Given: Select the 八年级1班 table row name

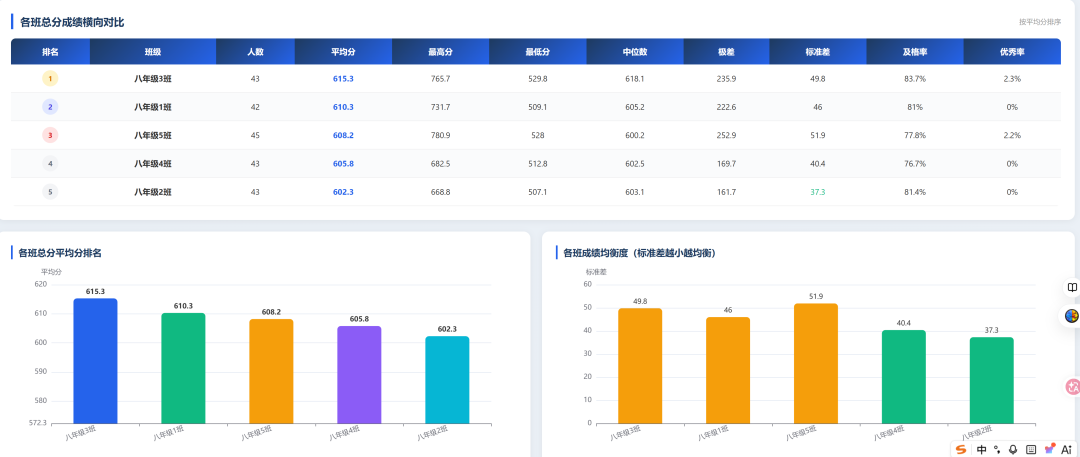Looking at the screenshot, I should 153,107.
